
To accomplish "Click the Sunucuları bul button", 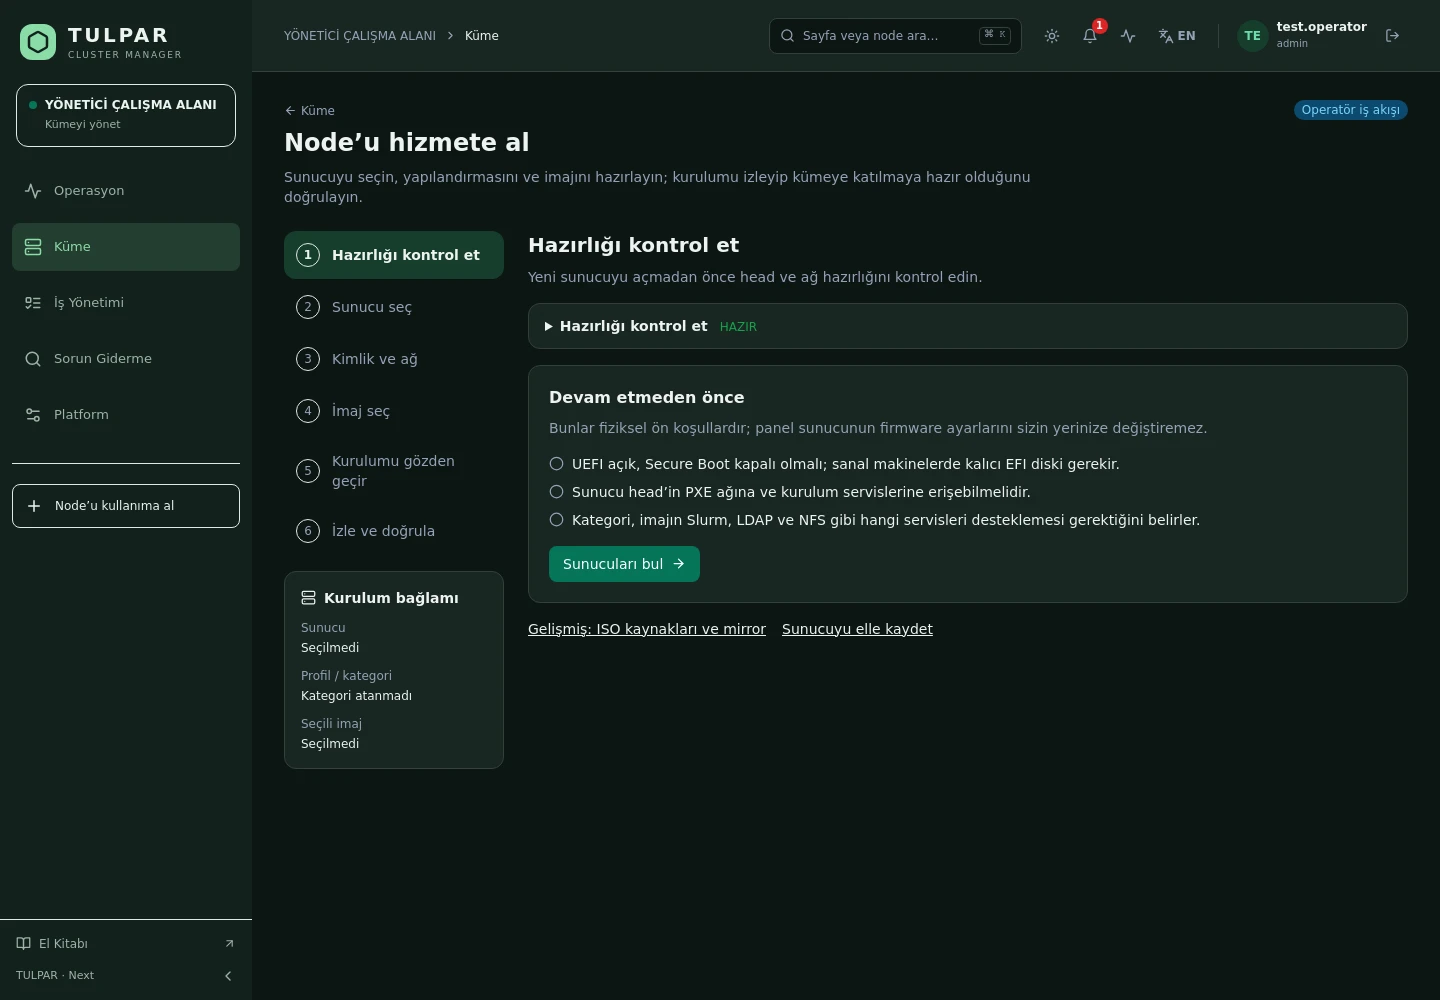I will 624,564.
